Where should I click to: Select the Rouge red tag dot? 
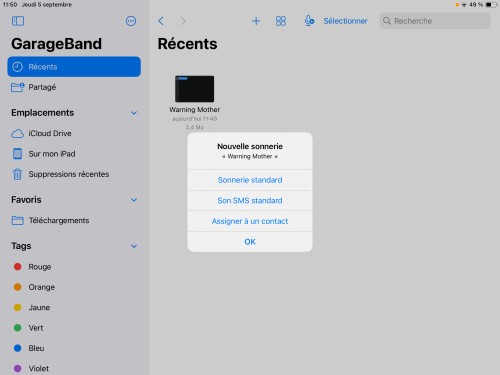18,267
